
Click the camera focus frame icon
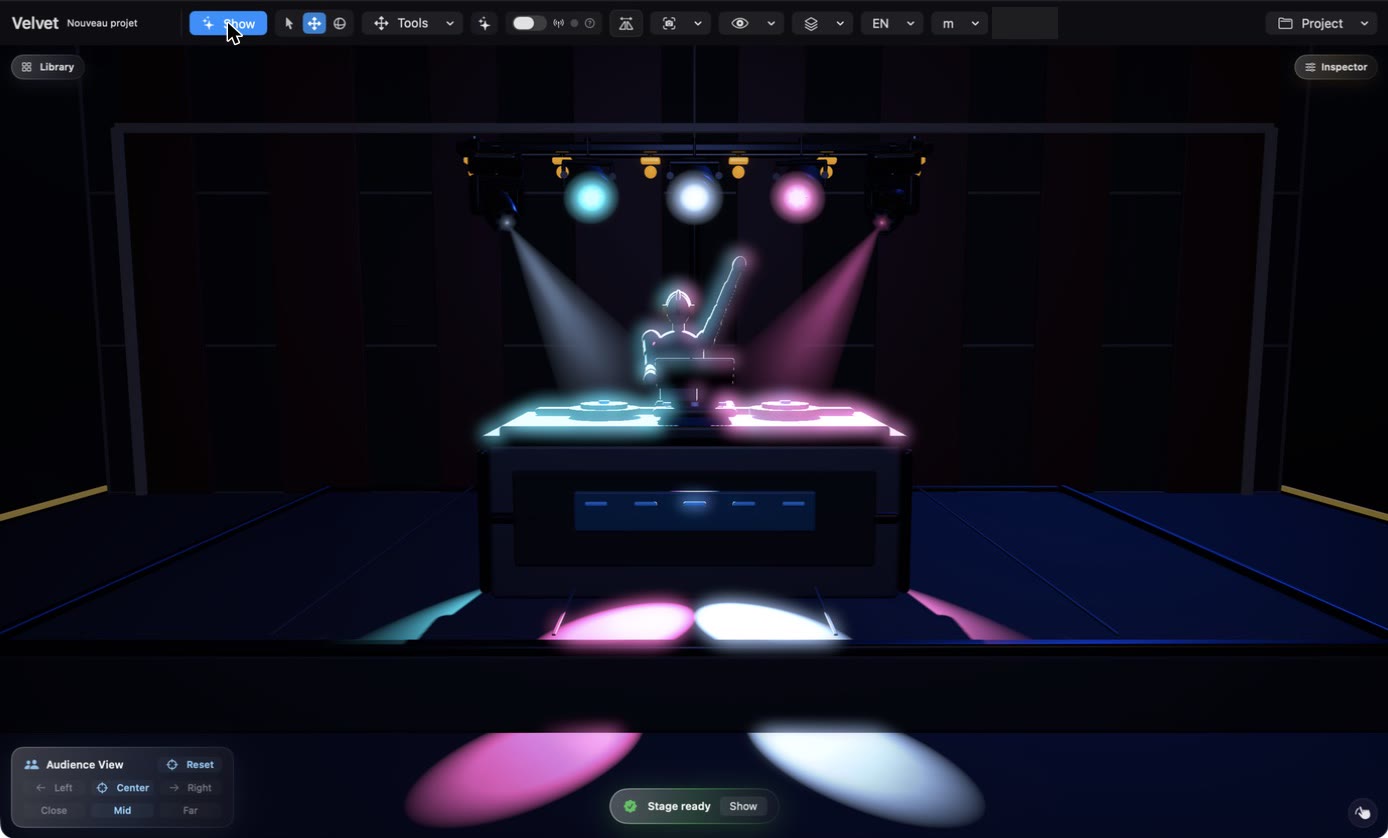[x=669, y=23]
